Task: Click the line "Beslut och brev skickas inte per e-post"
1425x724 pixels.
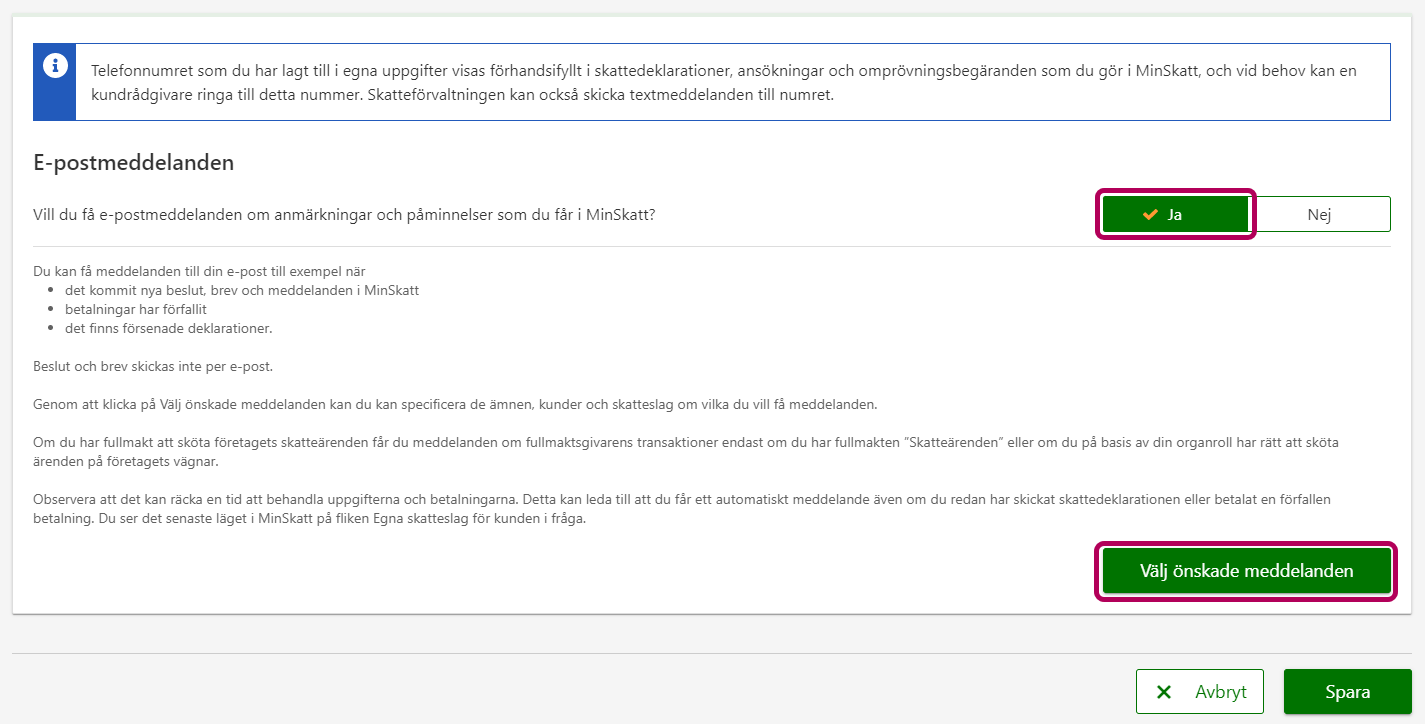Action: (153, 366)
